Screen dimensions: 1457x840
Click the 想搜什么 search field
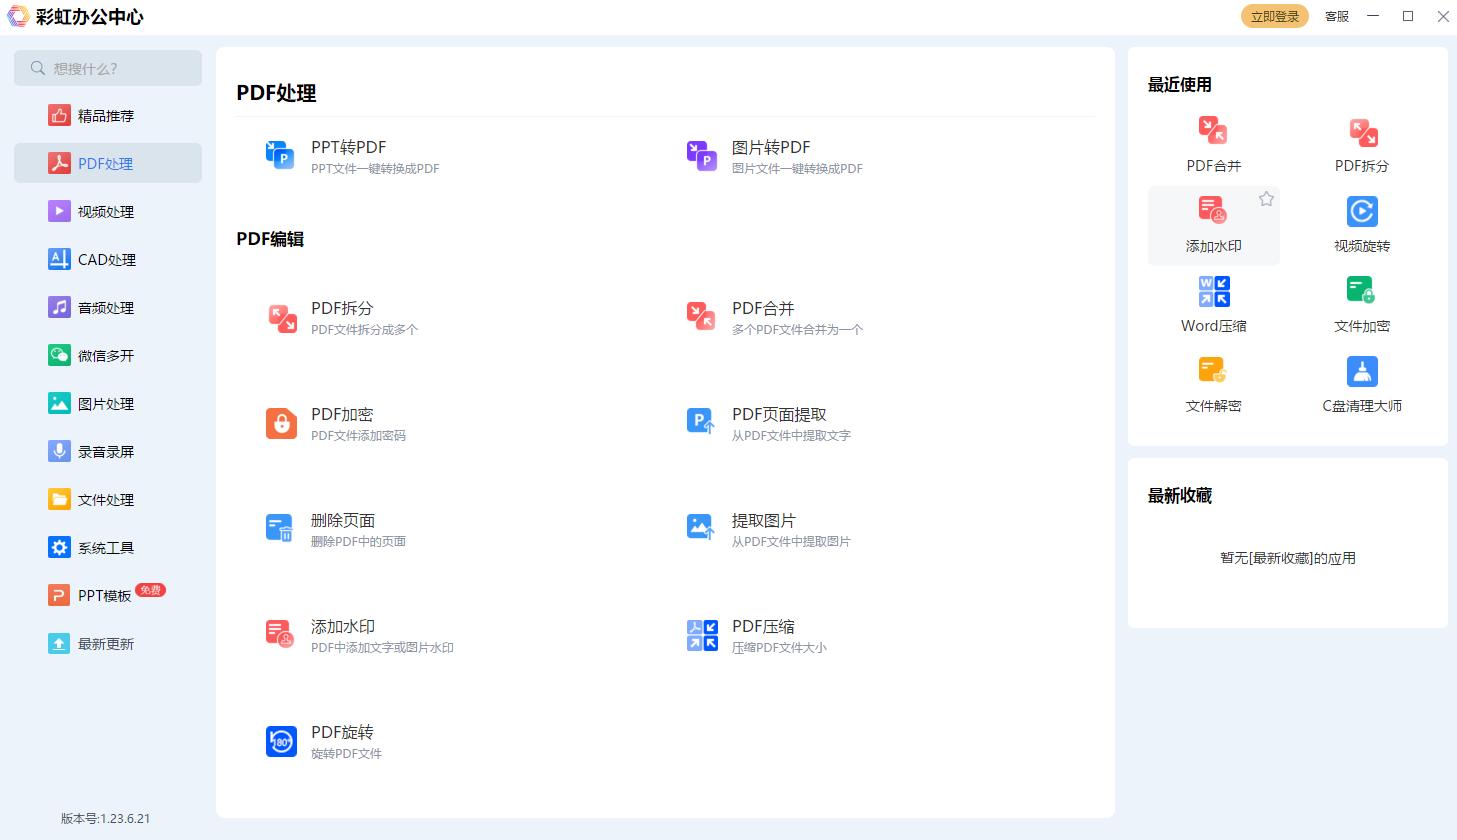[108, 68]
